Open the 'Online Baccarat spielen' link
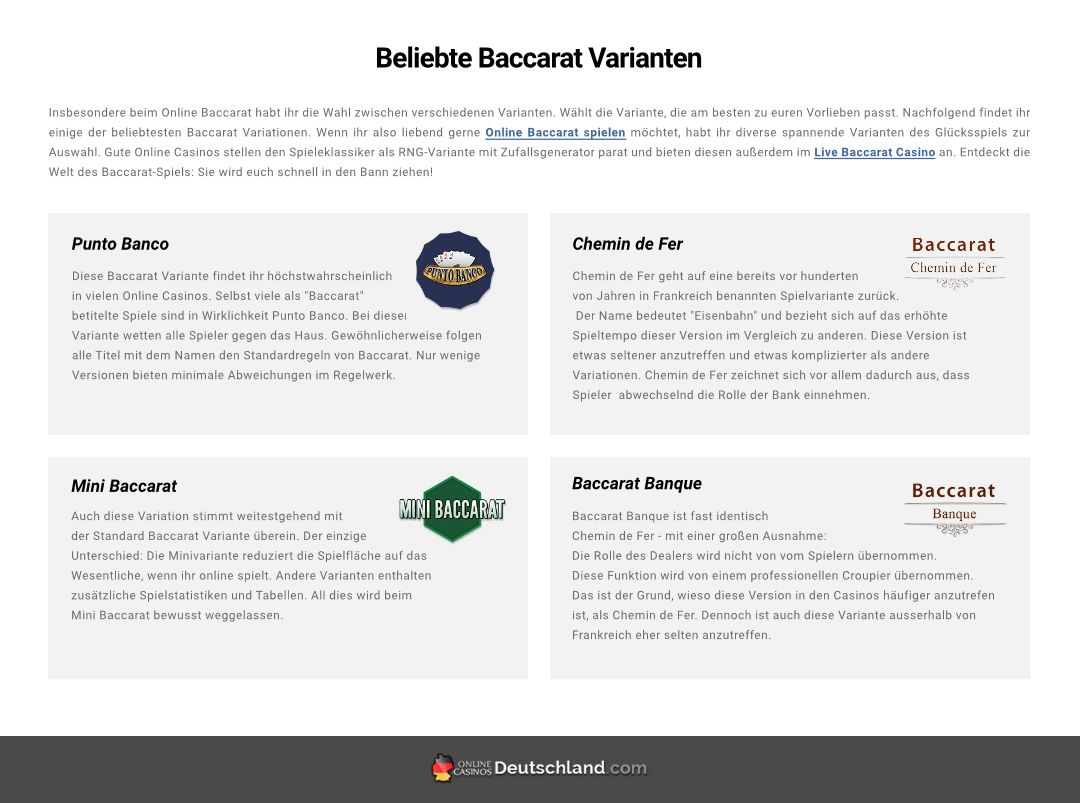 [555, 132]
